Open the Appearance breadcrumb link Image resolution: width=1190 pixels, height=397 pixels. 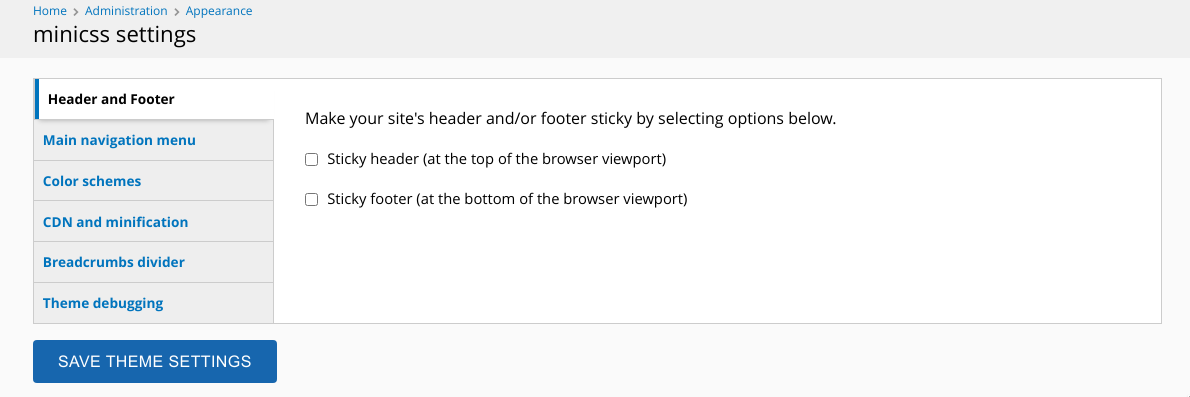(x=219, y=11)
